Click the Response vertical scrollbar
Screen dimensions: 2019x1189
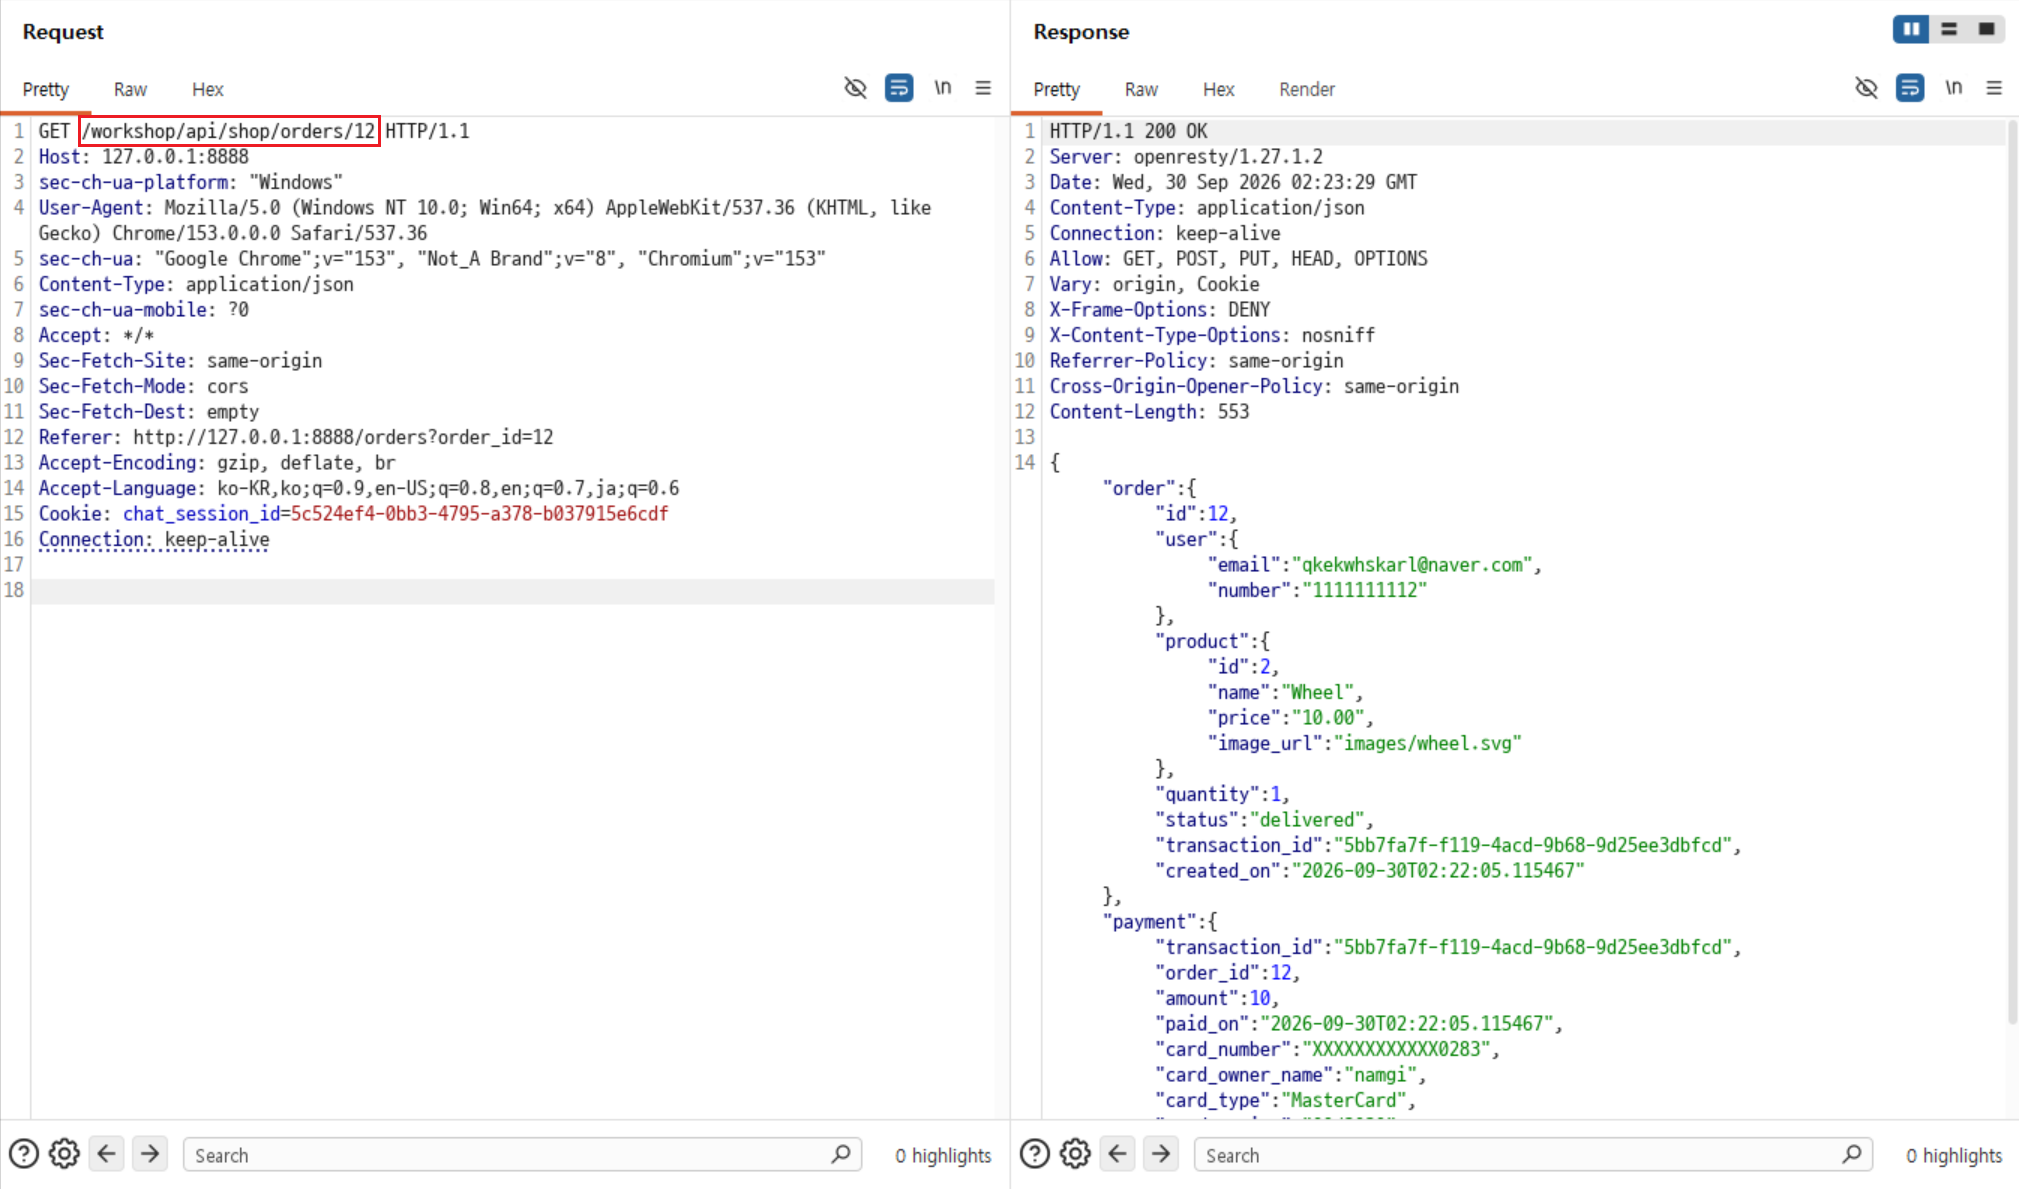(2012, 571)
